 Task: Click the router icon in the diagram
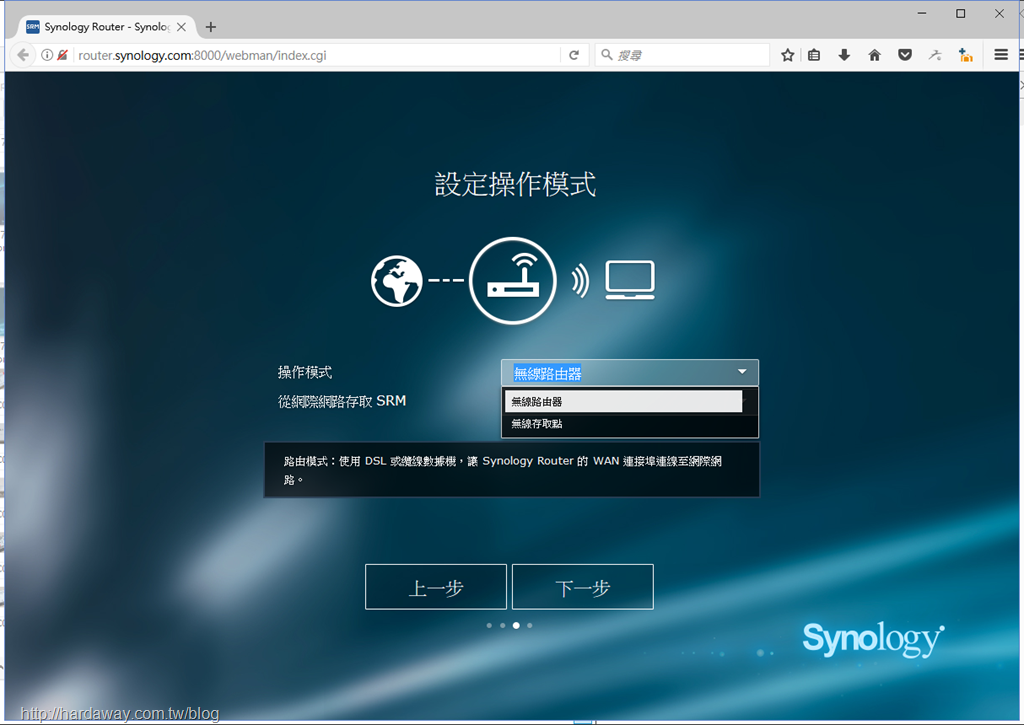click(513, 281)
